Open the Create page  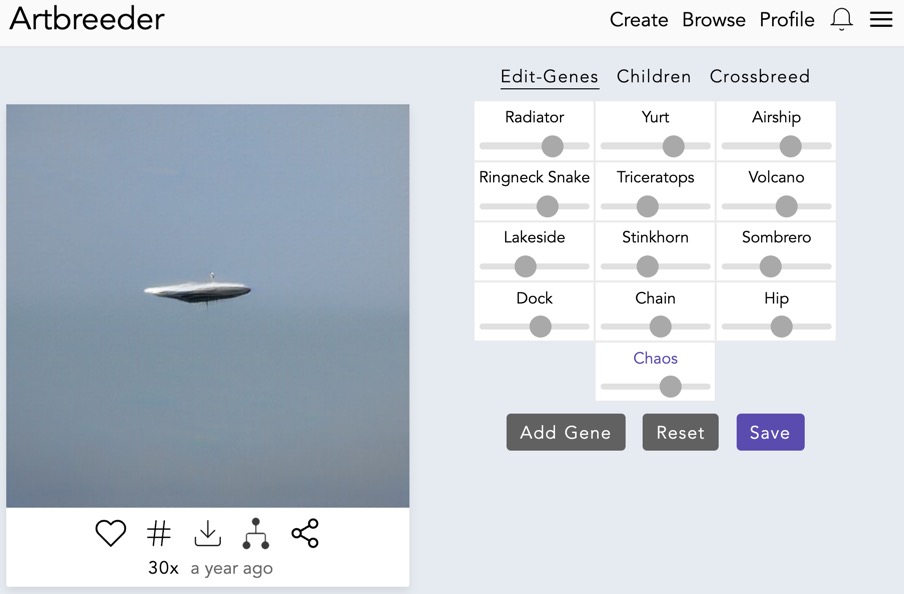[x=639, y=20]
